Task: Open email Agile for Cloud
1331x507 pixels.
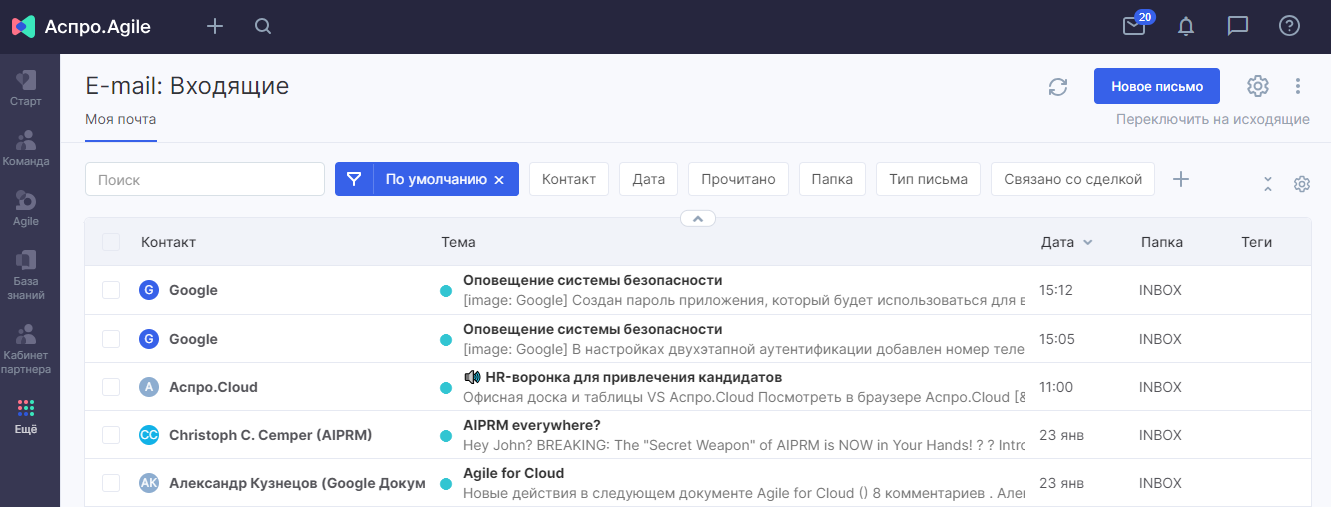Action: [513, 473]
